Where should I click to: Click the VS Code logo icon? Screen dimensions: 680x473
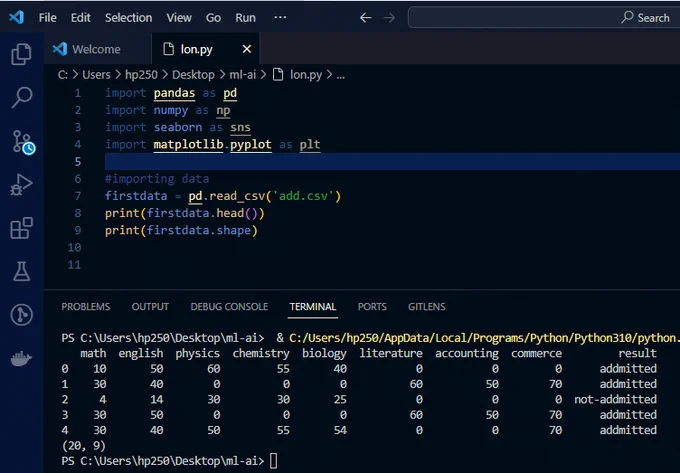click(16, 17)
